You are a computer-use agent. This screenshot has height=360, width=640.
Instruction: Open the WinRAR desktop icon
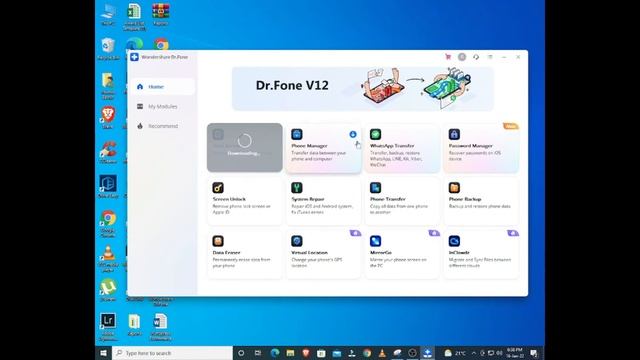point(161,14)
